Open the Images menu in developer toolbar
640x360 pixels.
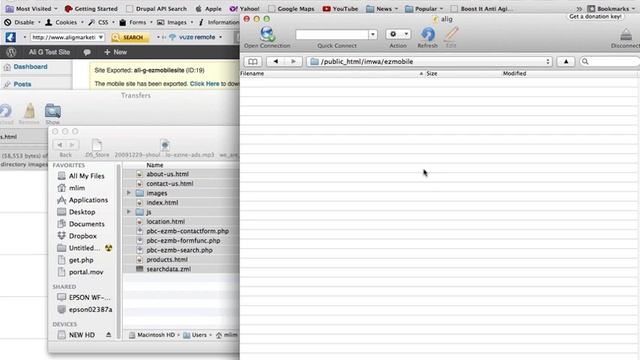pyautogui.click(x=175, y=22)
